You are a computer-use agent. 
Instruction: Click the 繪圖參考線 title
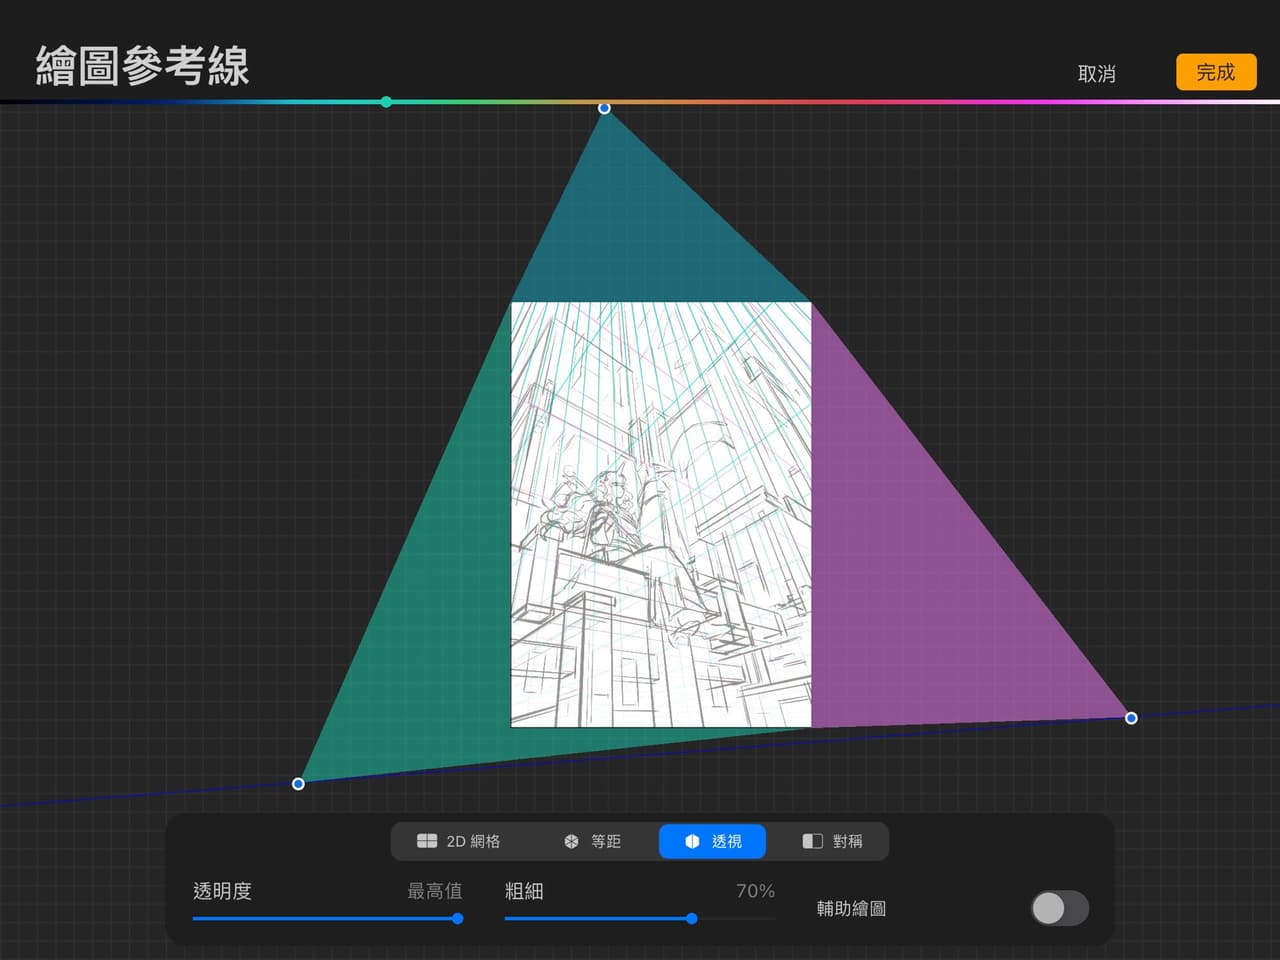[x=143, y=66]
